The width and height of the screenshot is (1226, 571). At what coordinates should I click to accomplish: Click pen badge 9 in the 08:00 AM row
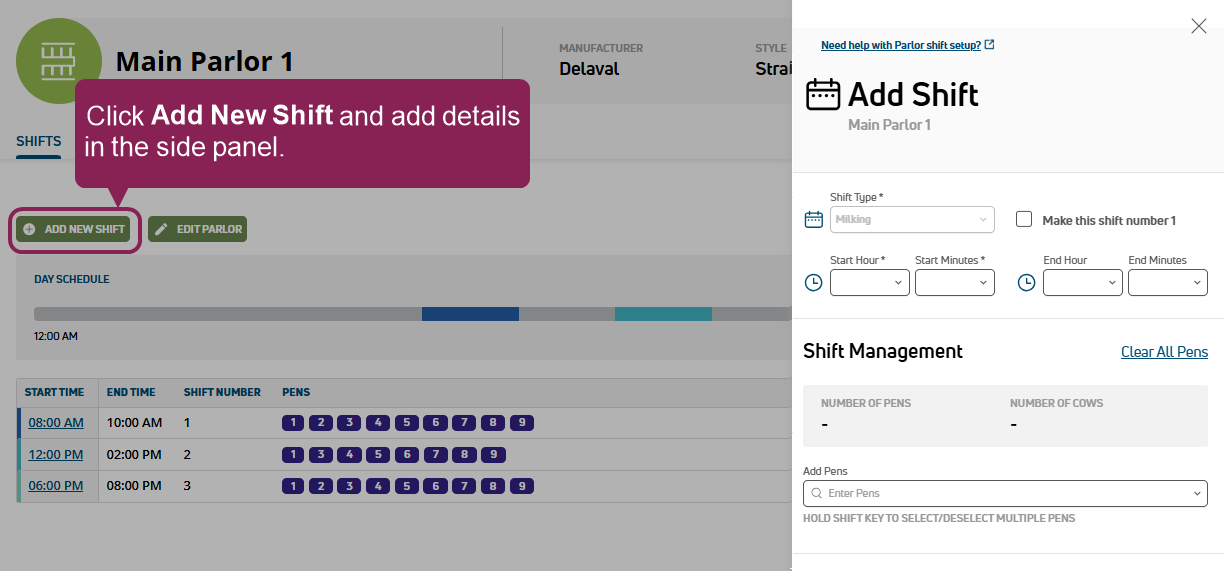click(522, 423)
